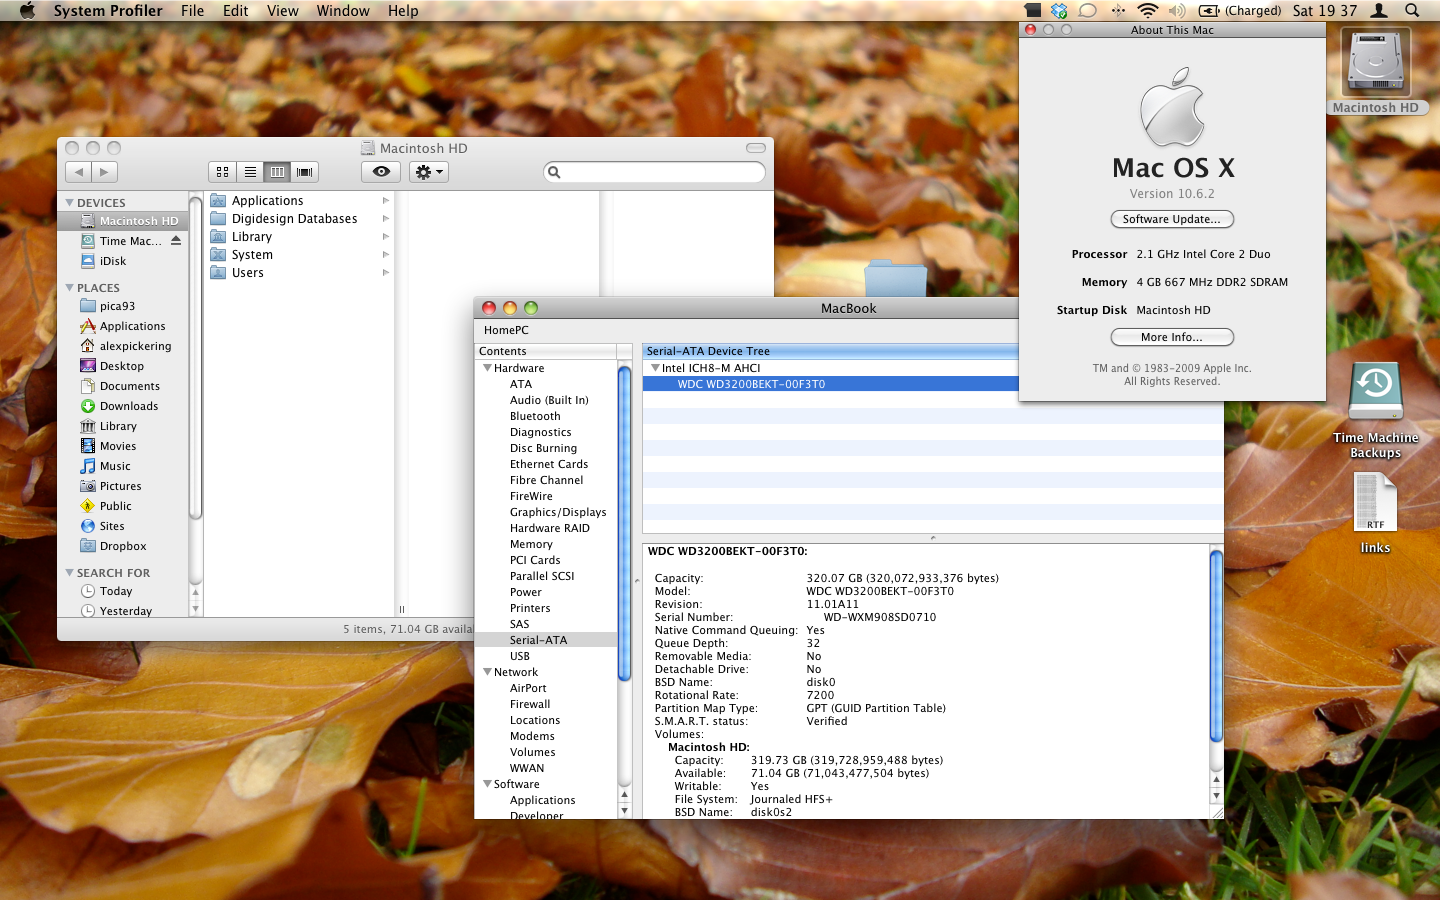Open Time Machine Backups desktop icon
This screenshot has width=1440, height=900.
point(1375,393)
